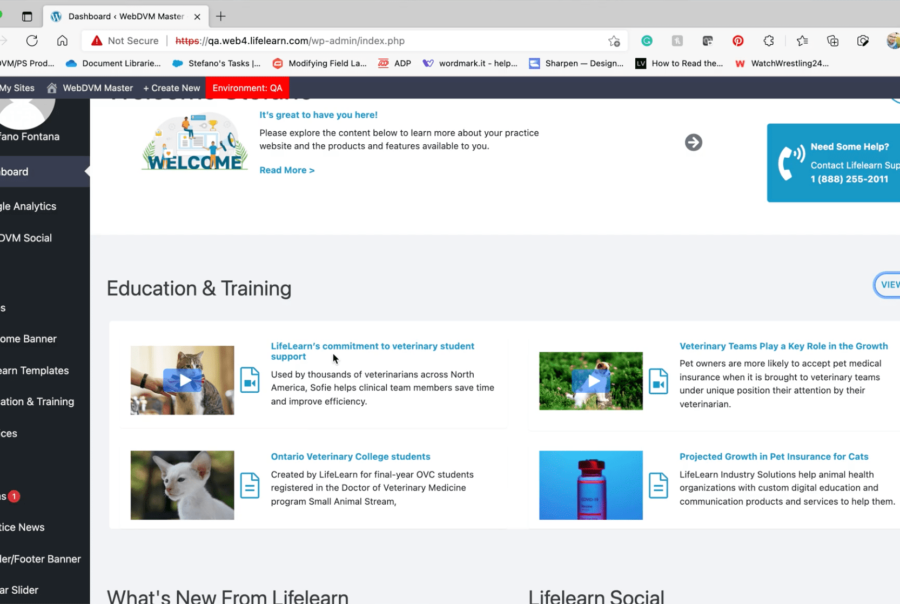Viewport: 900px width, 604px height.
Task: Open How to Read the... bookmark
Action: (x=680, y=63)
